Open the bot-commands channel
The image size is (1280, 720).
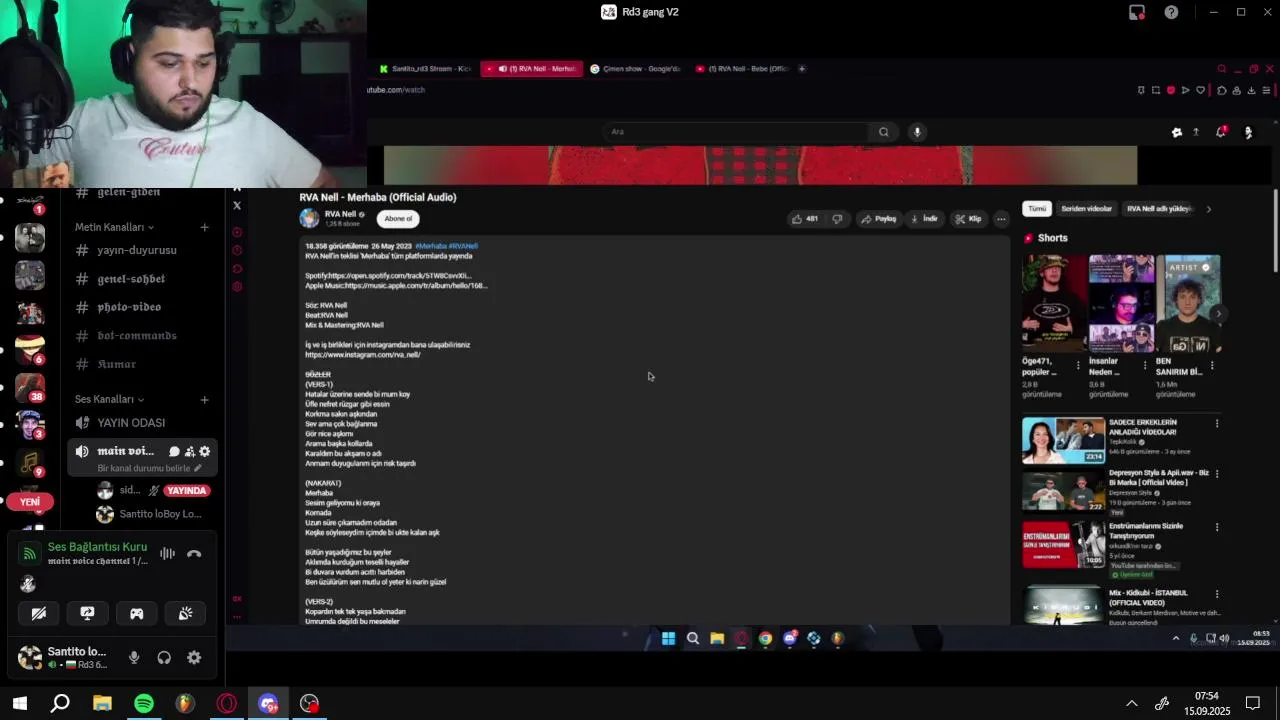137,336
